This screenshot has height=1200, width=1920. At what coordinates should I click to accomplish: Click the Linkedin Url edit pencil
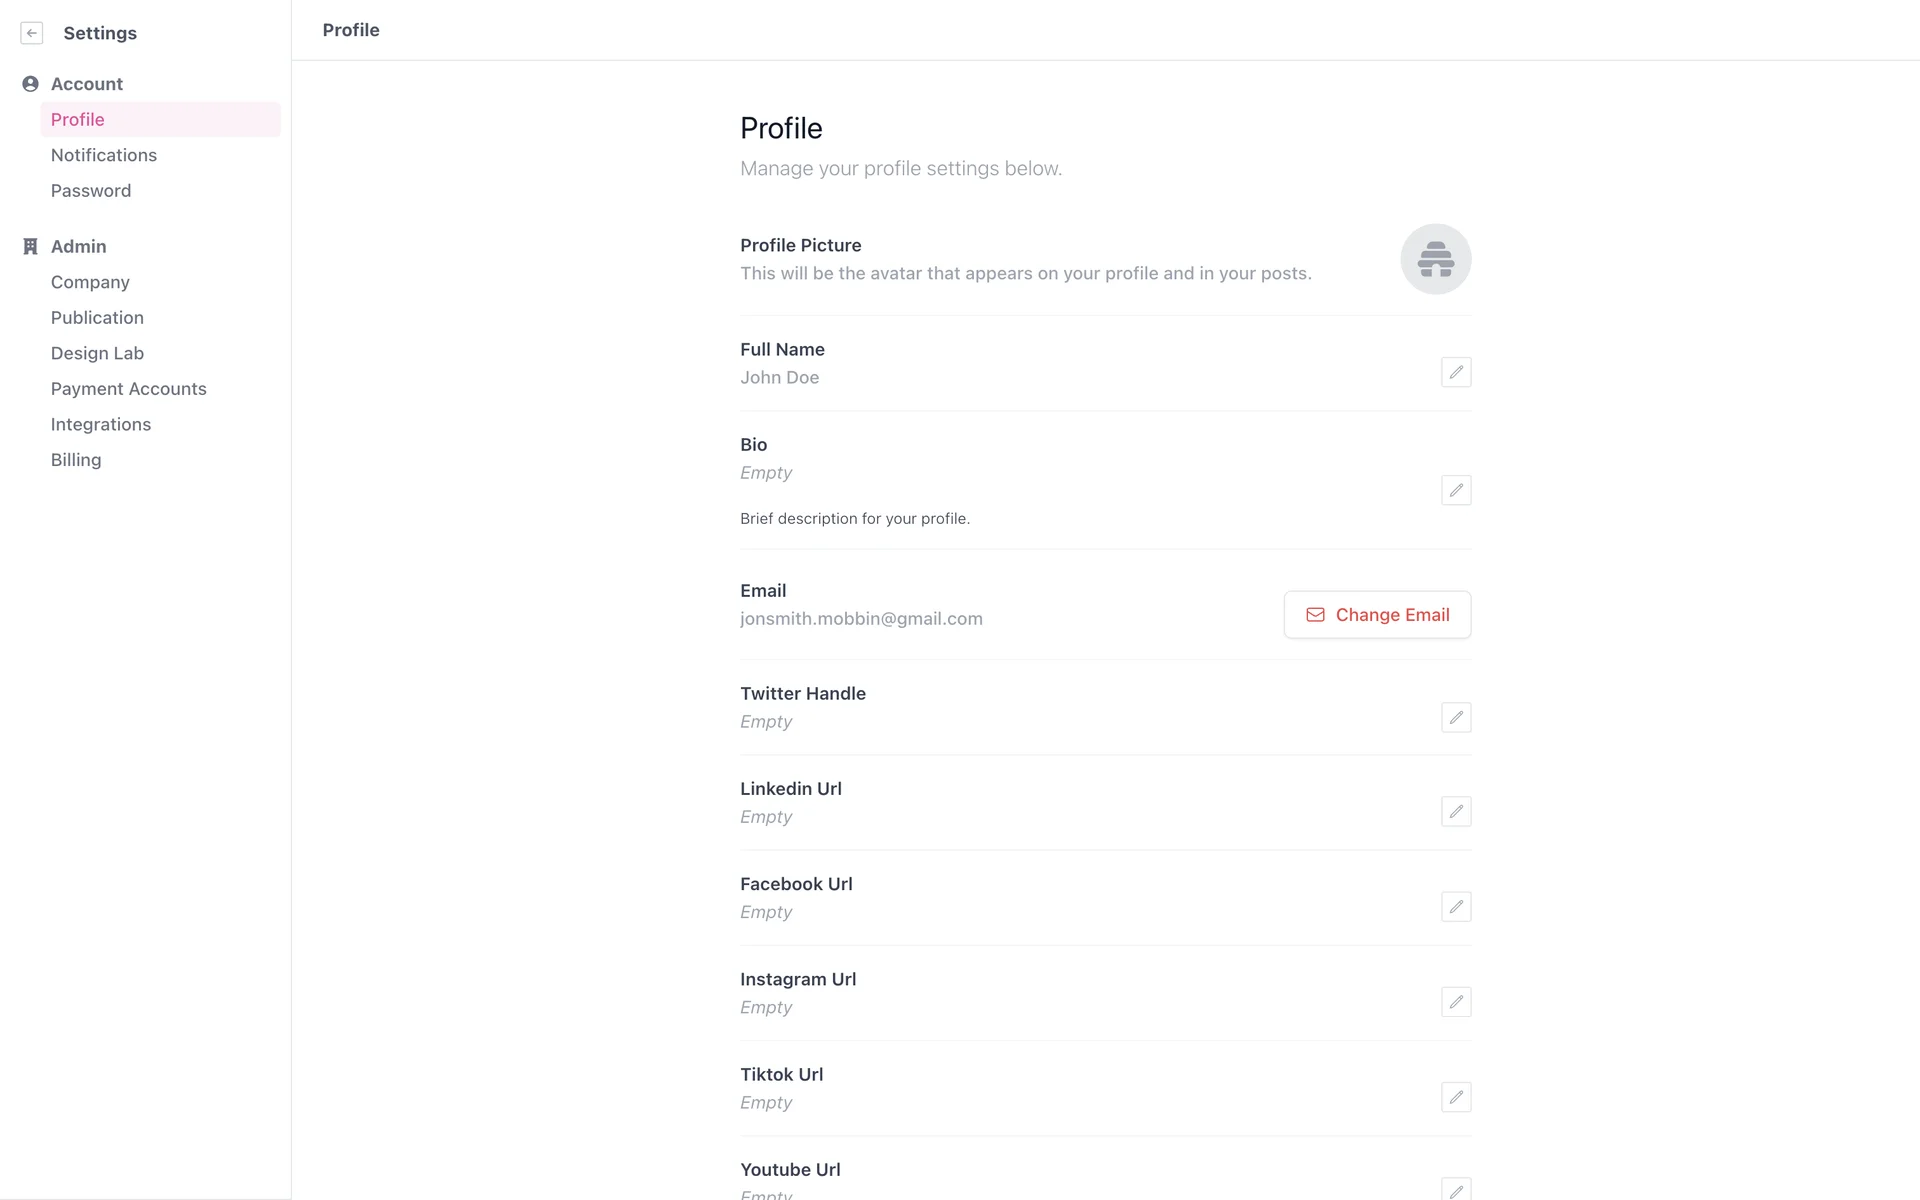tap(1455, 811)
